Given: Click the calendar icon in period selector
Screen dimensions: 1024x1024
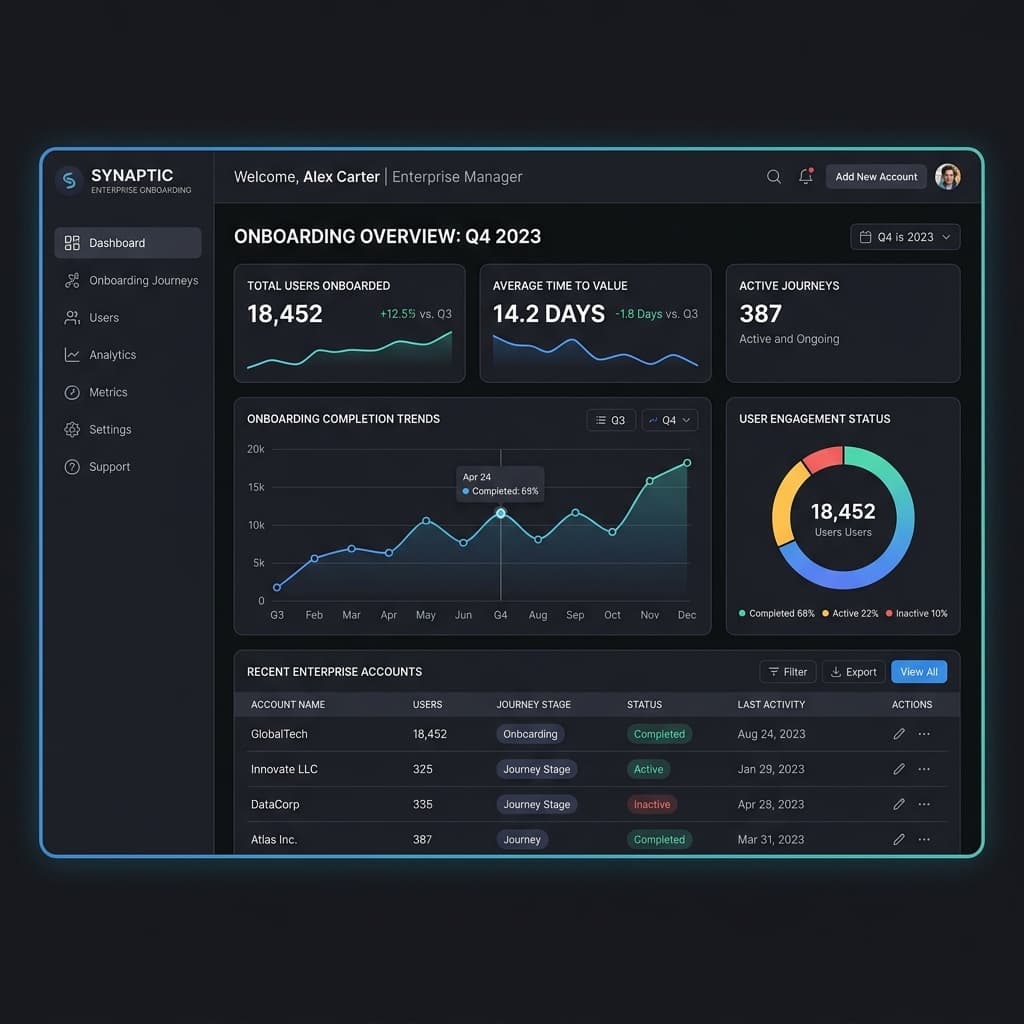Looking at the screenshot, I should [x=865, y=237].
